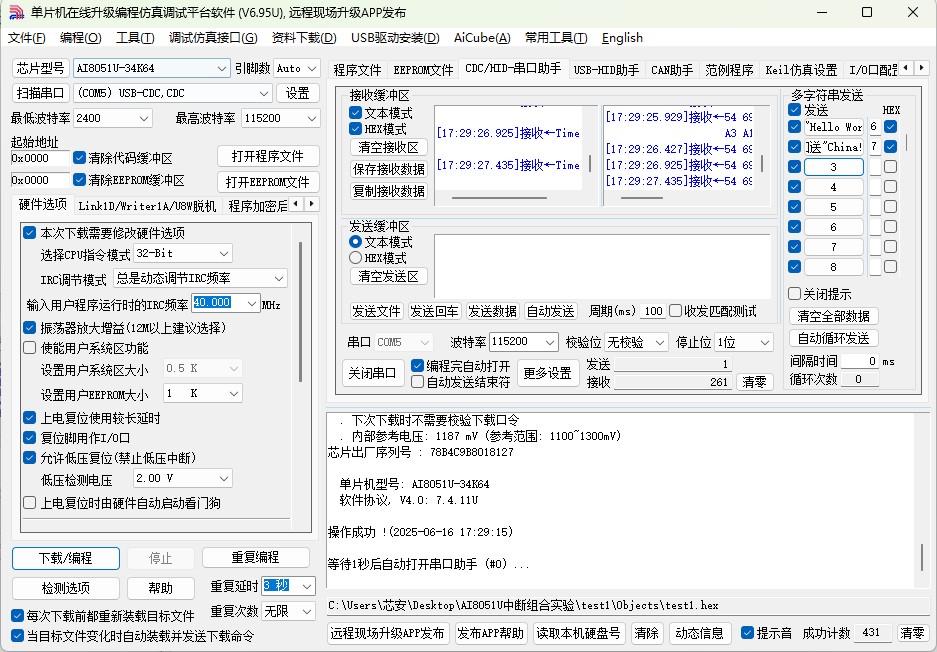The height and width of the screenshot is (652, 937).
Task: Expand the 设置用户EEPROM大小 dropdown
Action: pyautogui.click(x=234, y=393)
